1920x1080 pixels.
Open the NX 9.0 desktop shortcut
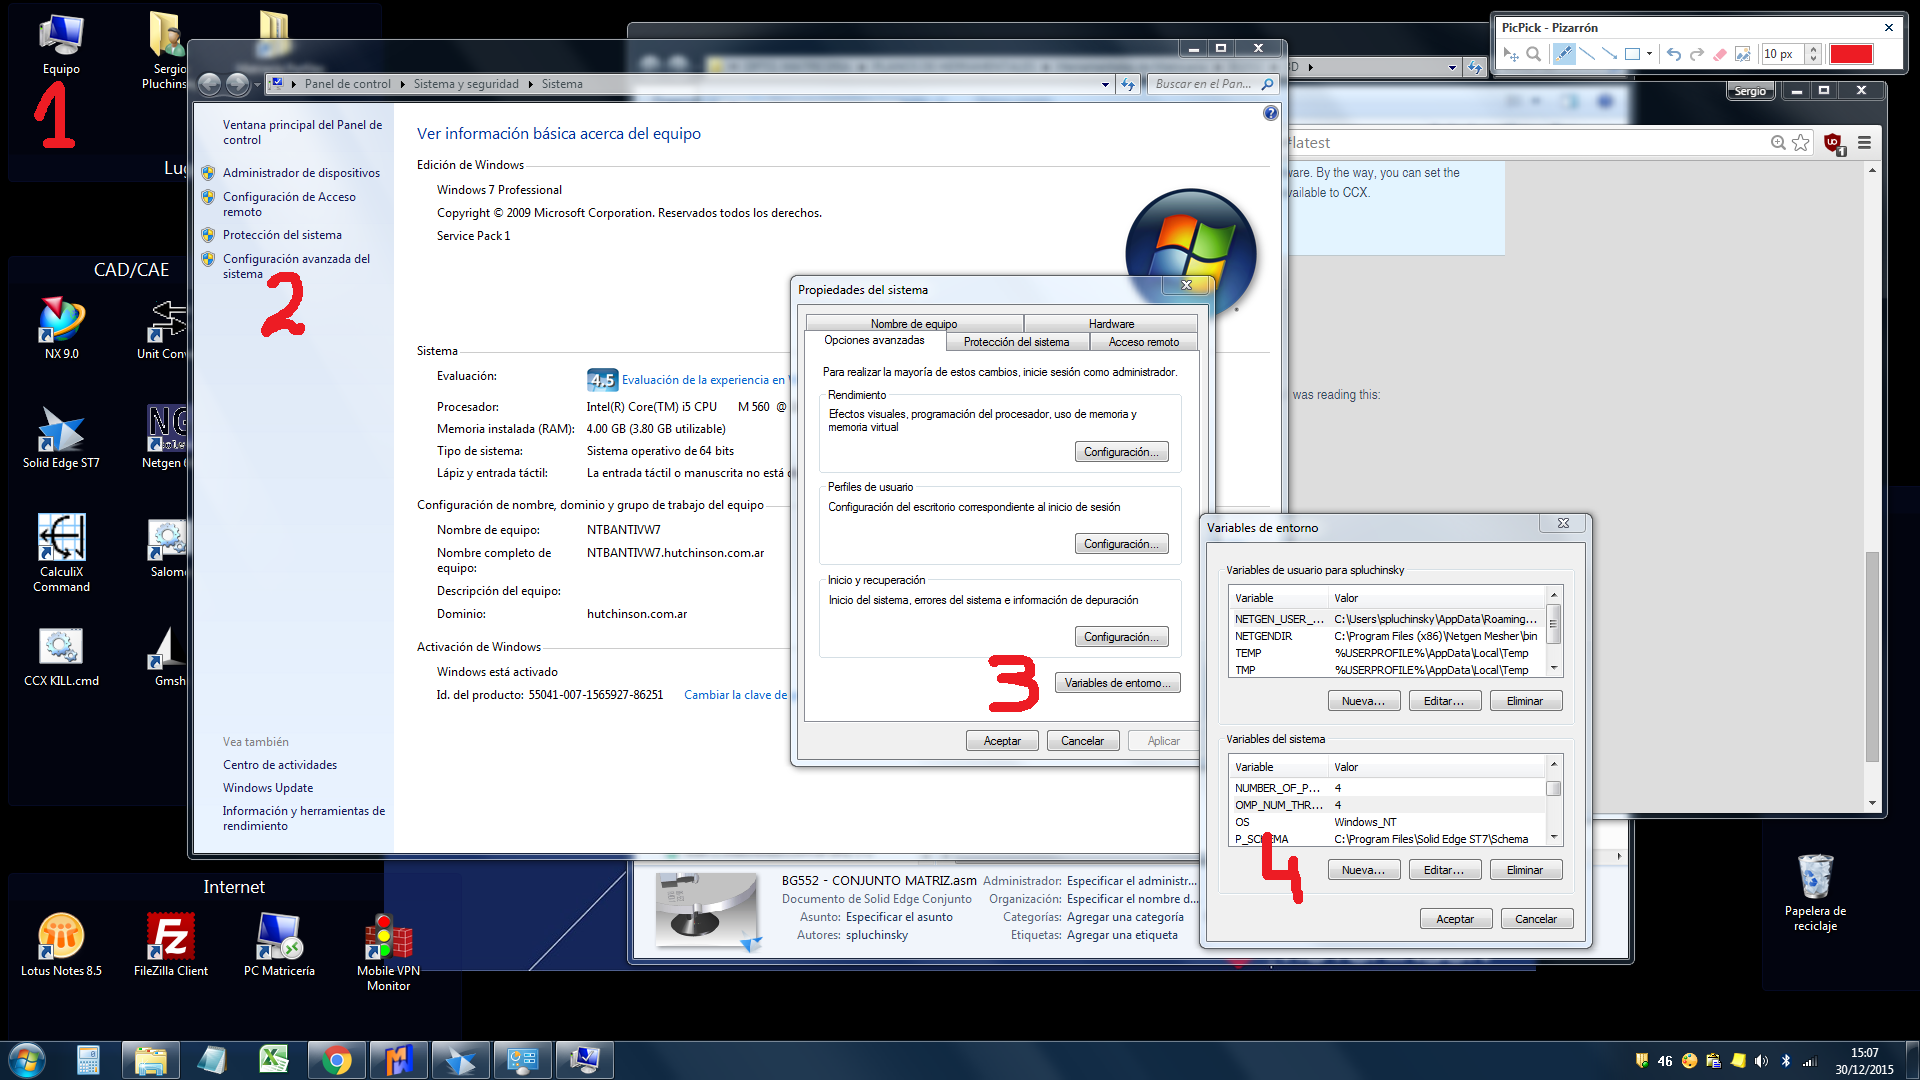pos(61,328)
